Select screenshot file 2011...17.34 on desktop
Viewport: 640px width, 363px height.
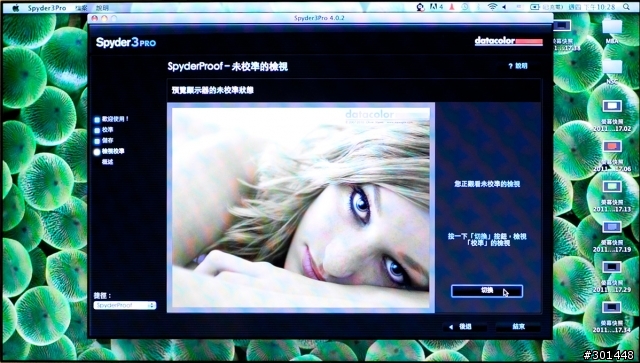tap(612, 317)
